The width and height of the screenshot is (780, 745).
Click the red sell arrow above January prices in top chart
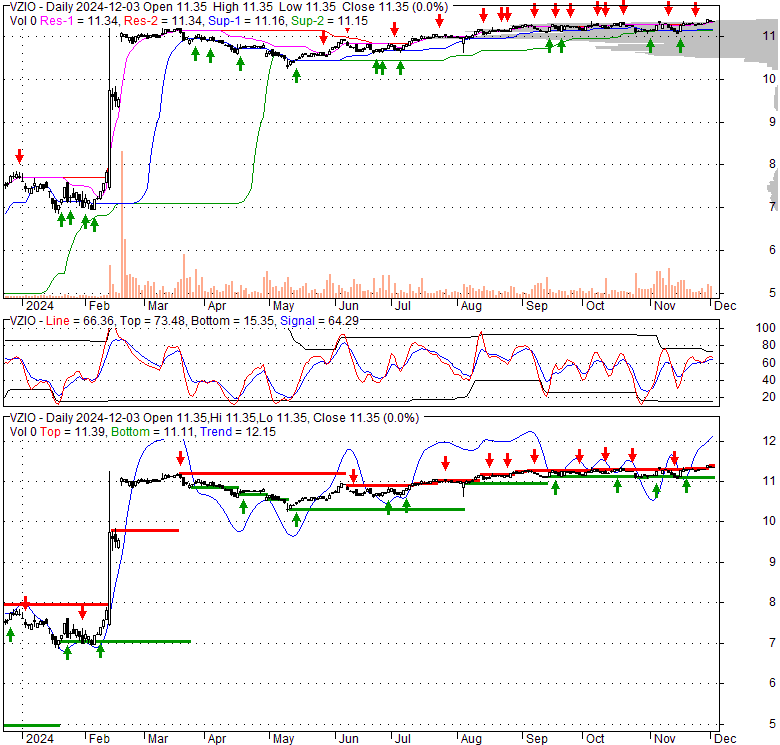[x=19, y=156]
